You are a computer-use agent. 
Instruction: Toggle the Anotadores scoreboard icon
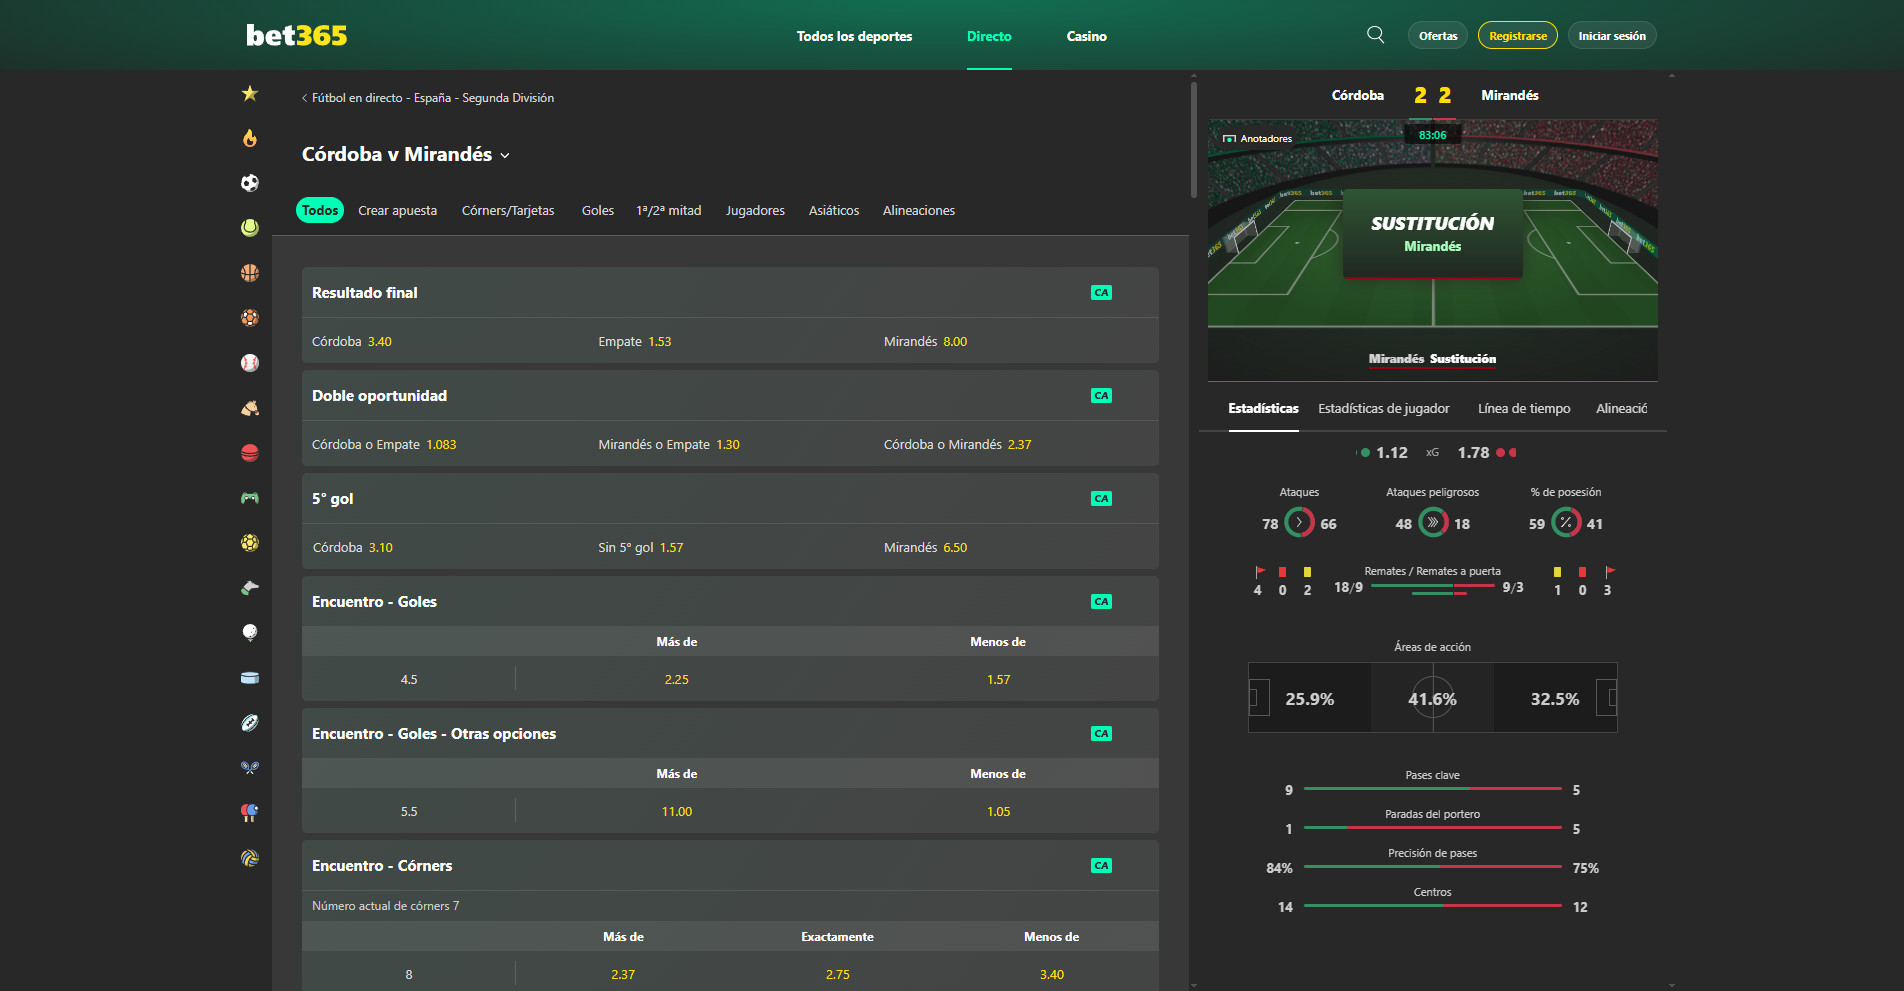(1229, 139)
